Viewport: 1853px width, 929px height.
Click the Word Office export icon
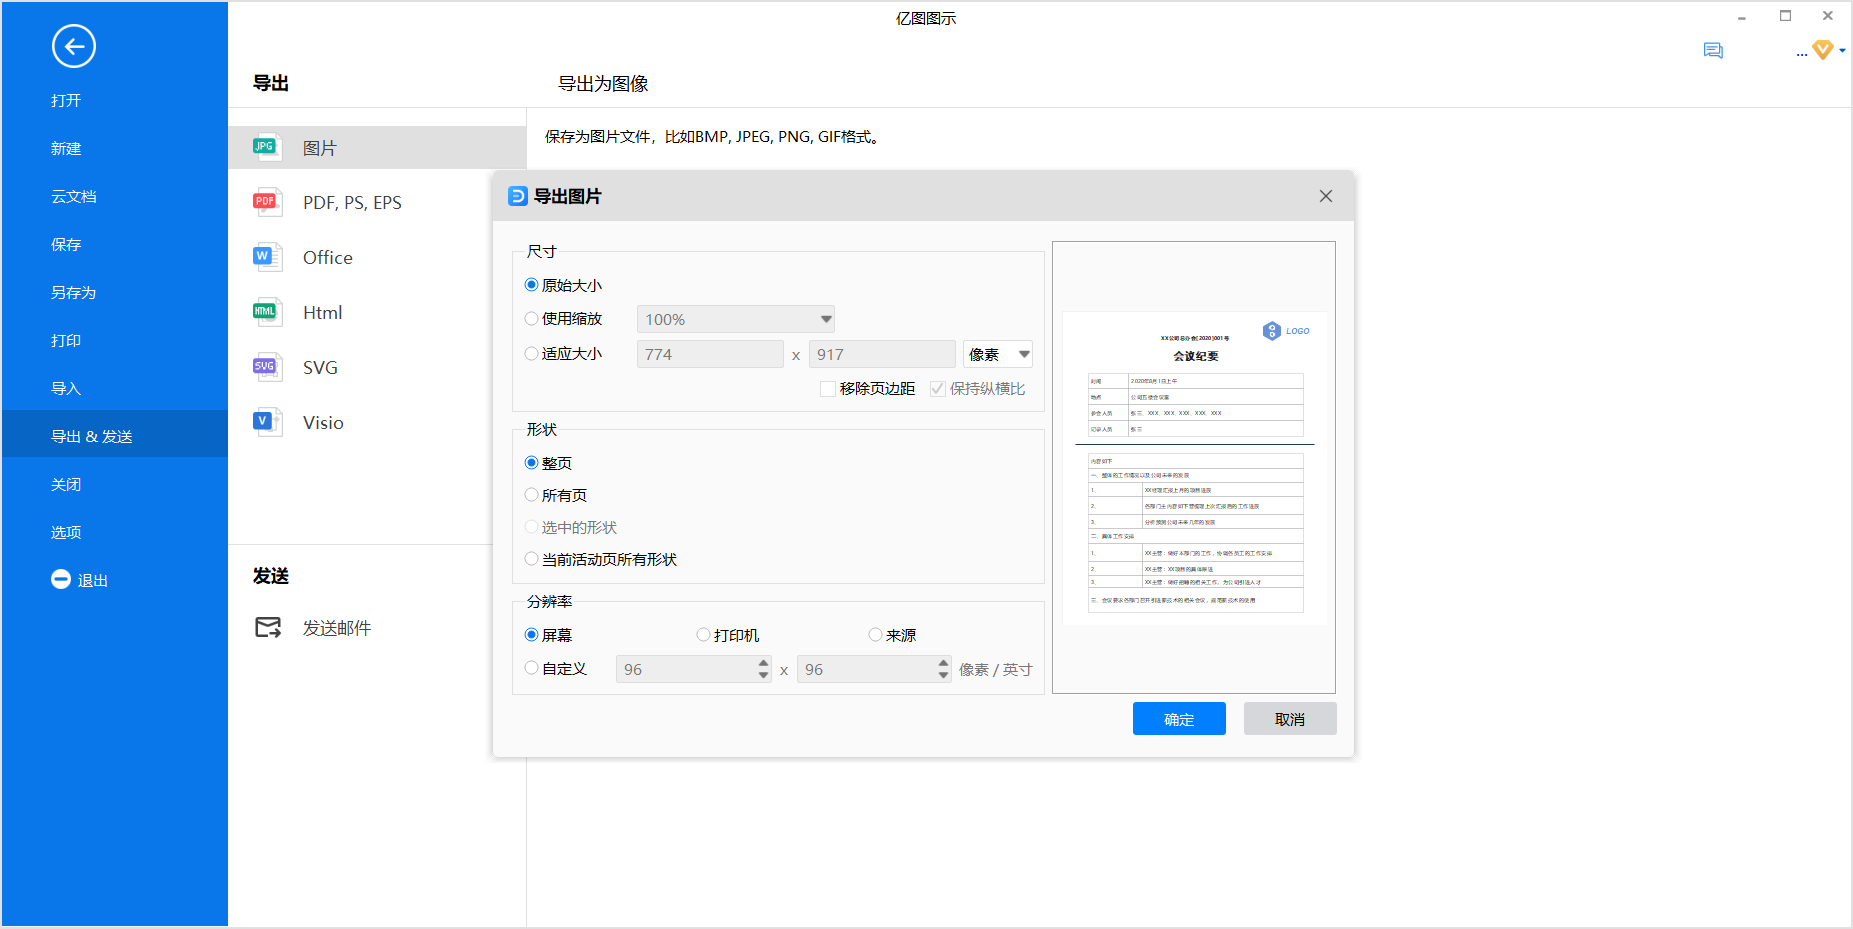265,257
